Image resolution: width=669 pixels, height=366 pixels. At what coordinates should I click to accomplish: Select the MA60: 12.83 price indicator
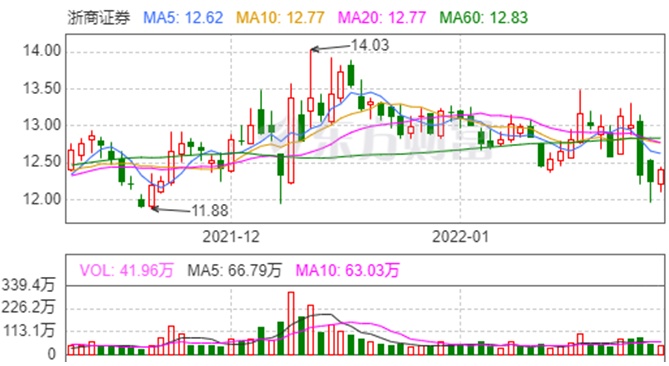pyautogui.click(x=483, y=18)
